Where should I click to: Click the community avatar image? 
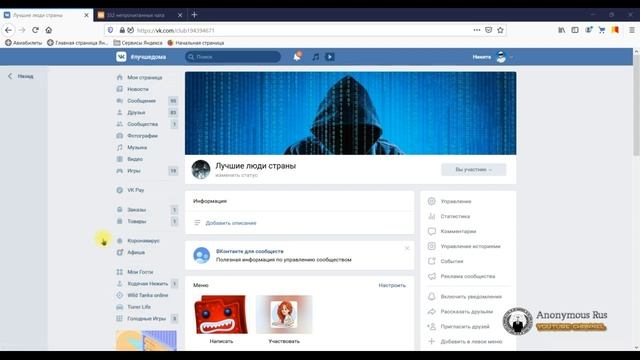click(201, 169)
